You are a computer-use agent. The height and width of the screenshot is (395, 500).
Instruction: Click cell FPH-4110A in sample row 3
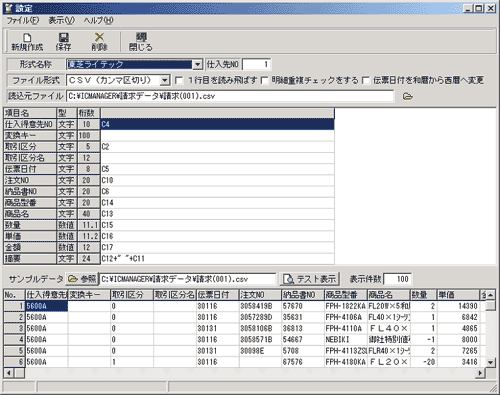(x=346, y=328)
